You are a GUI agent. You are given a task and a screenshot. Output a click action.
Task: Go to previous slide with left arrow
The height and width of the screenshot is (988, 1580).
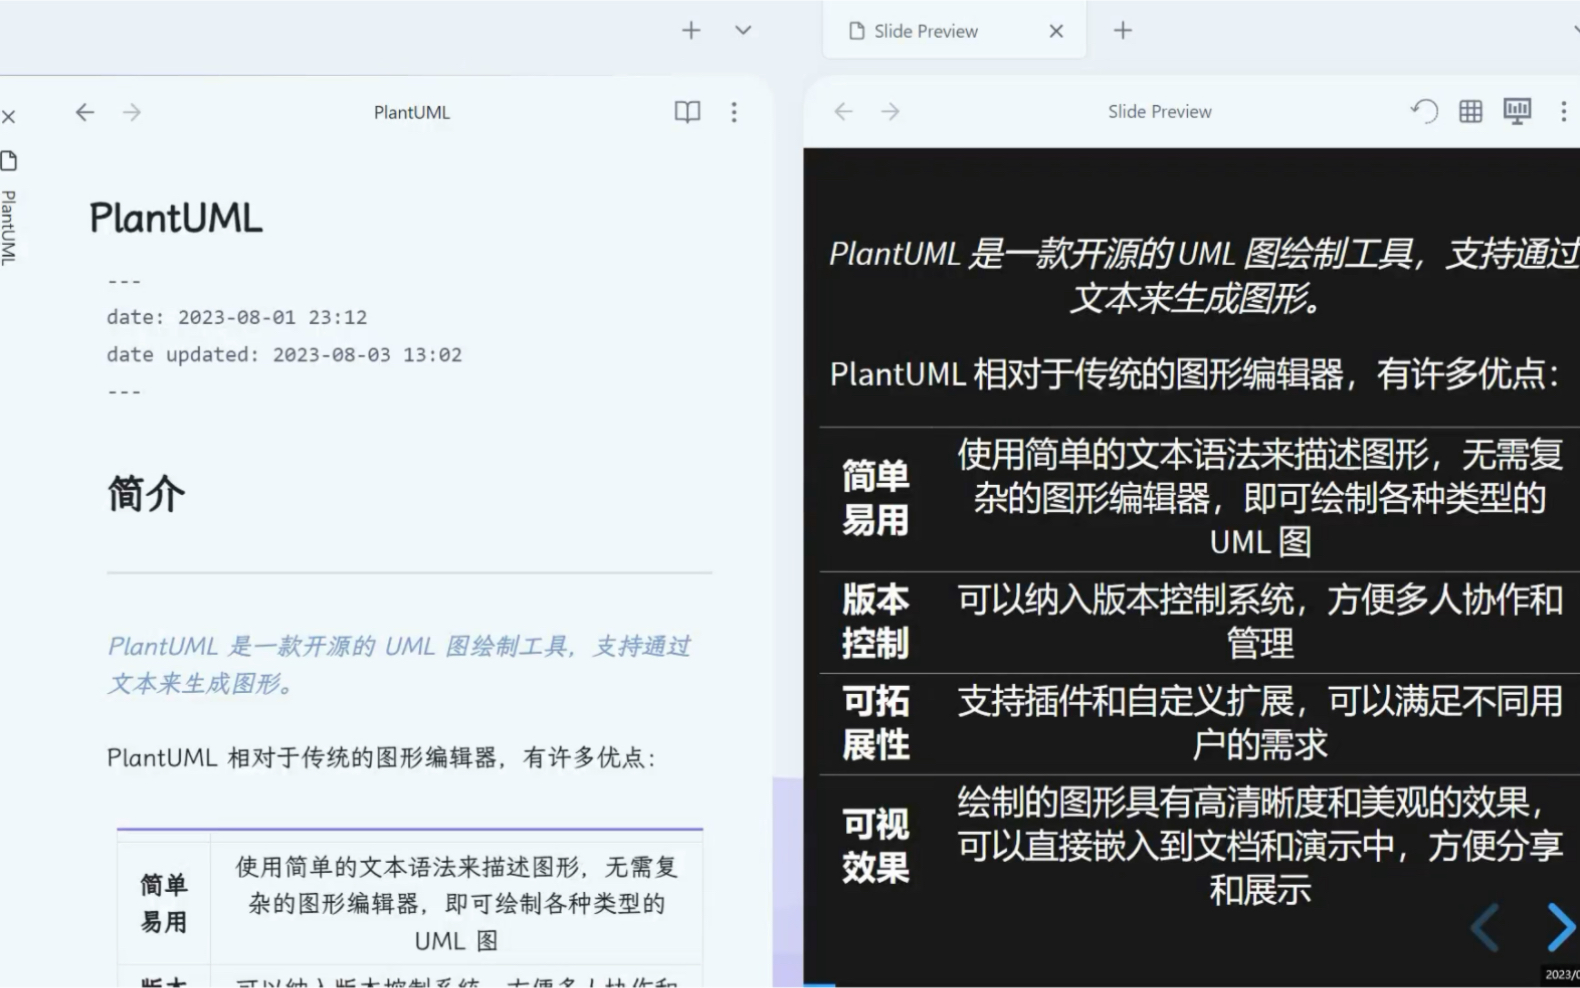pyautogui.click(x=1486, y=927)
